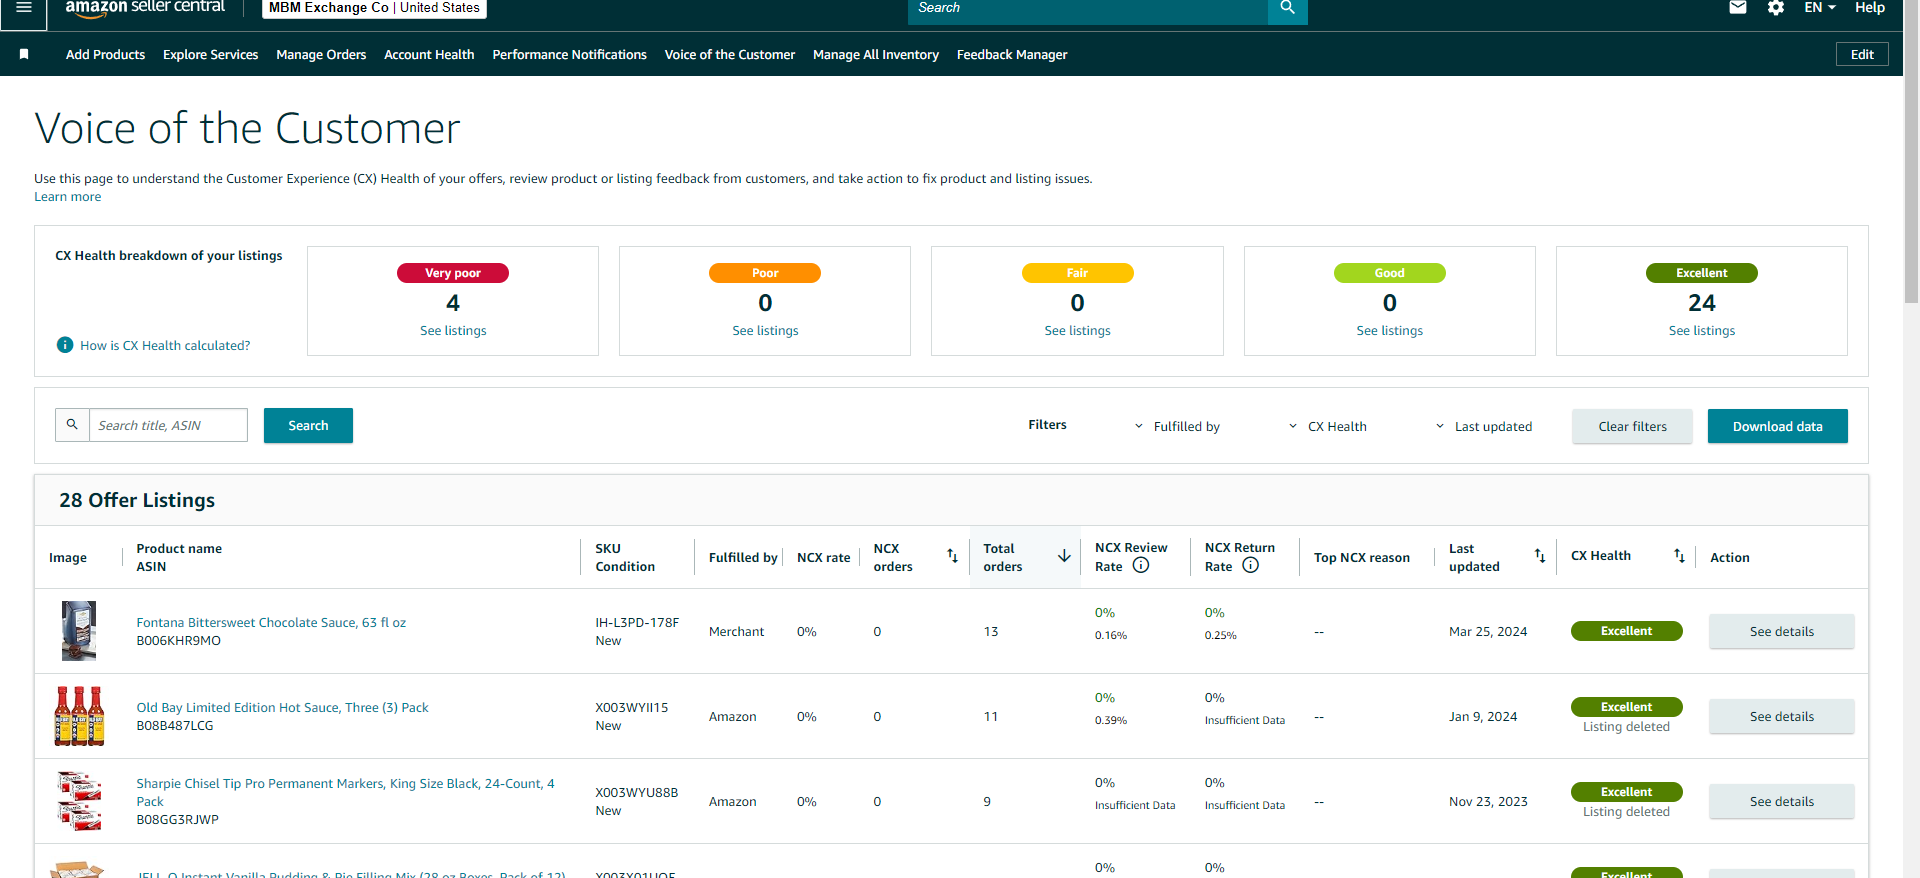
Task: Go to Manage All Inventory
Action: point(876,54)
